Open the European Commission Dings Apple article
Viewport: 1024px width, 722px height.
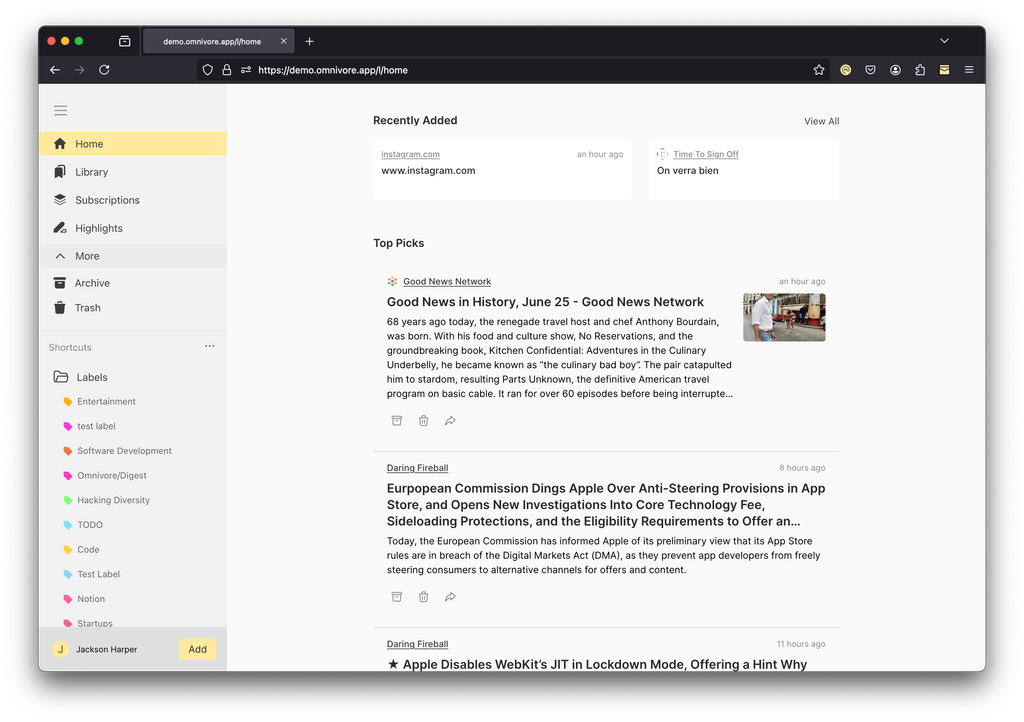(x=605, y=505)
